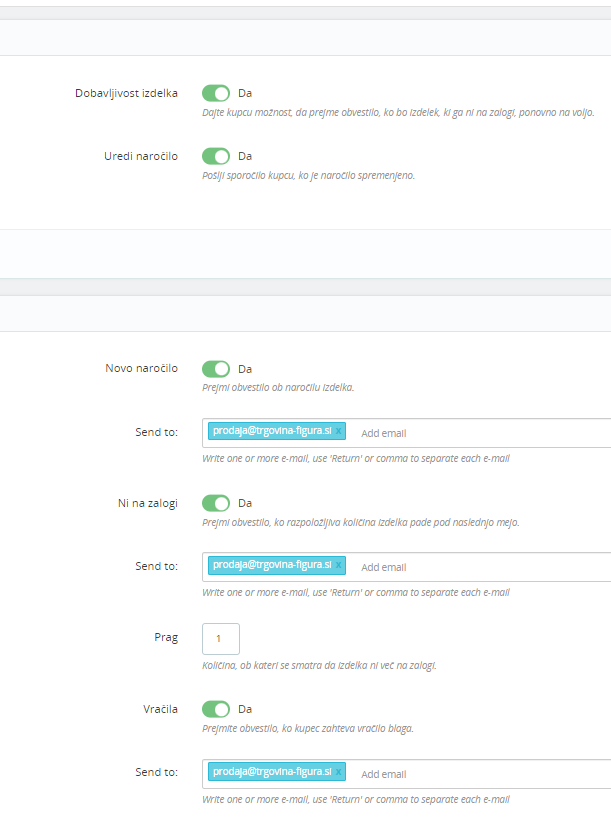
Task: Focus Add email field for Ni na zalogi
Action: coord(450,567)
